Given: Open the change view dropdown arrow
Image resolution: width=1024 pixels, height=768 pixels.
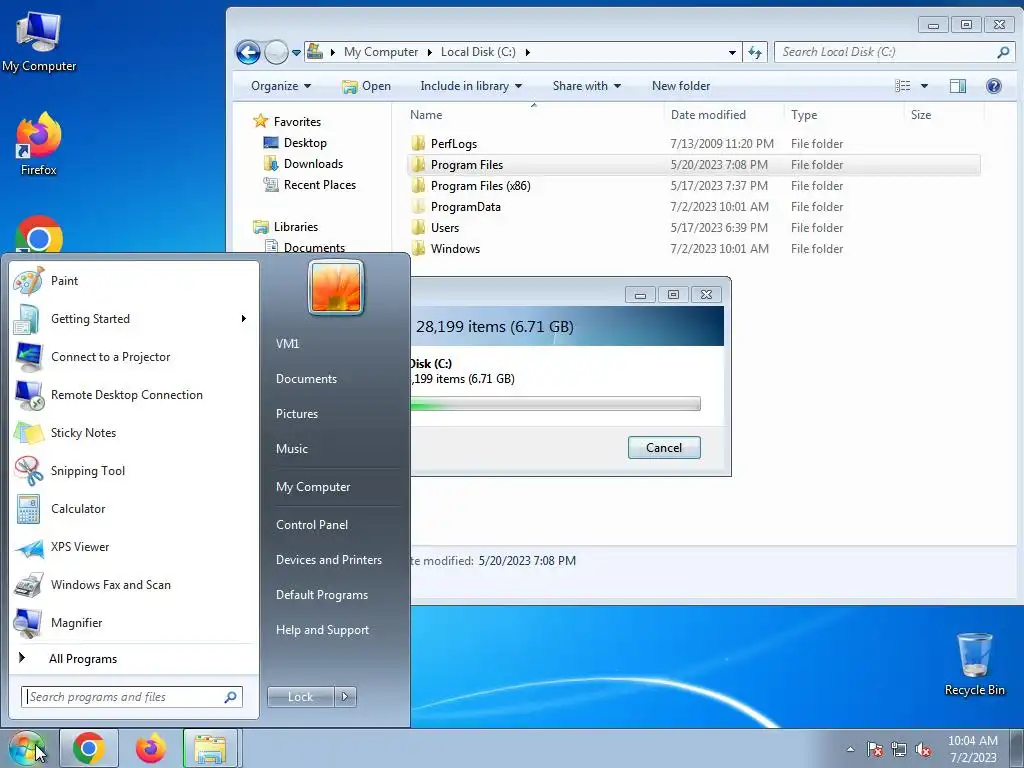Looking at the screenshot, I should [924, 86].
